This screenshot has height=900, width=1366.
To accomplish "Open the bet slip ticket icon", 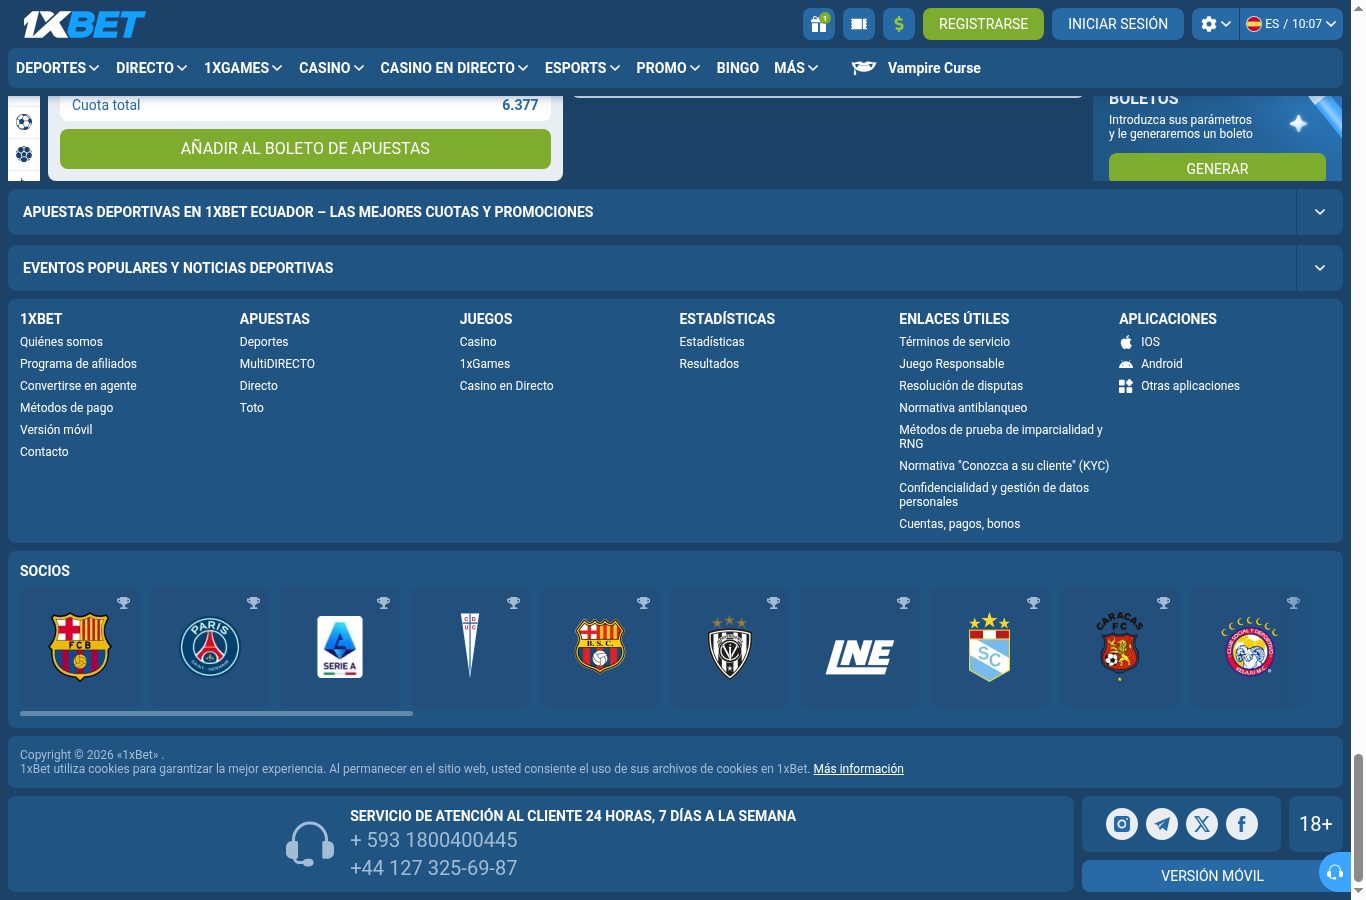I will pos(859,24).
